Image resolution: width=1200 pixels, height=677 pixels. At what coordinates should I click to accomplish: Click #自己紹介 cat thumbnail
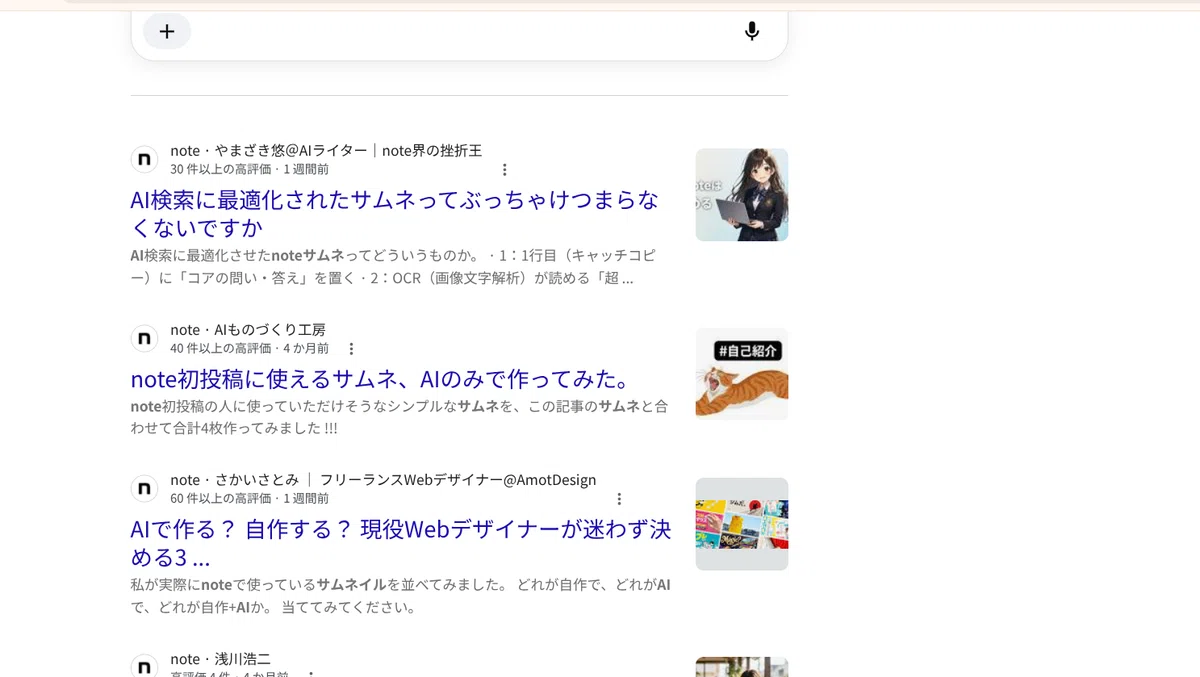click(742, 374)
